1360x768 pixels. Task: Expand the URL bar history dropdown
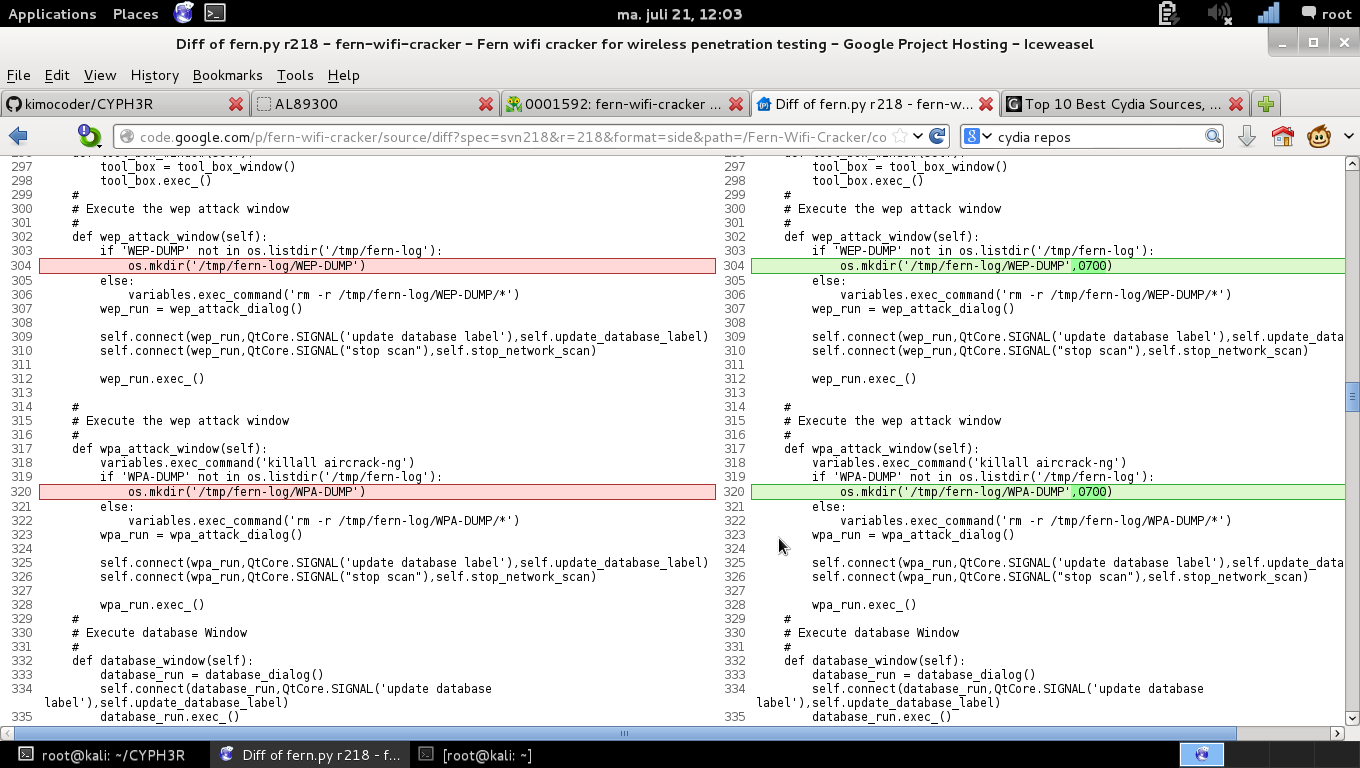[x=918, y=137]
